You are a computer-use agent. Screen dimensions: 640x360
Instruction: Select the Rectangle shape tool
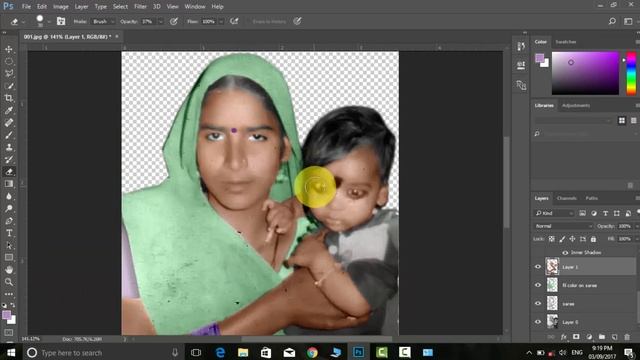point(9,258)
